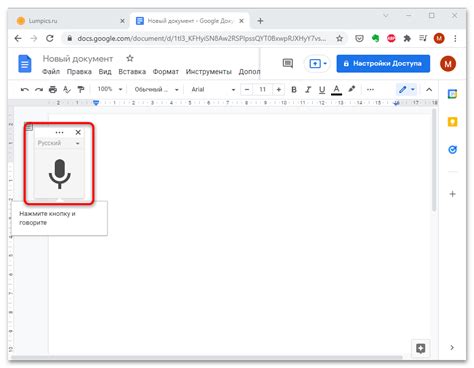Screen dimensions: 474x368
Task: Toggle bold formatting
Action: tap(294, 89)
